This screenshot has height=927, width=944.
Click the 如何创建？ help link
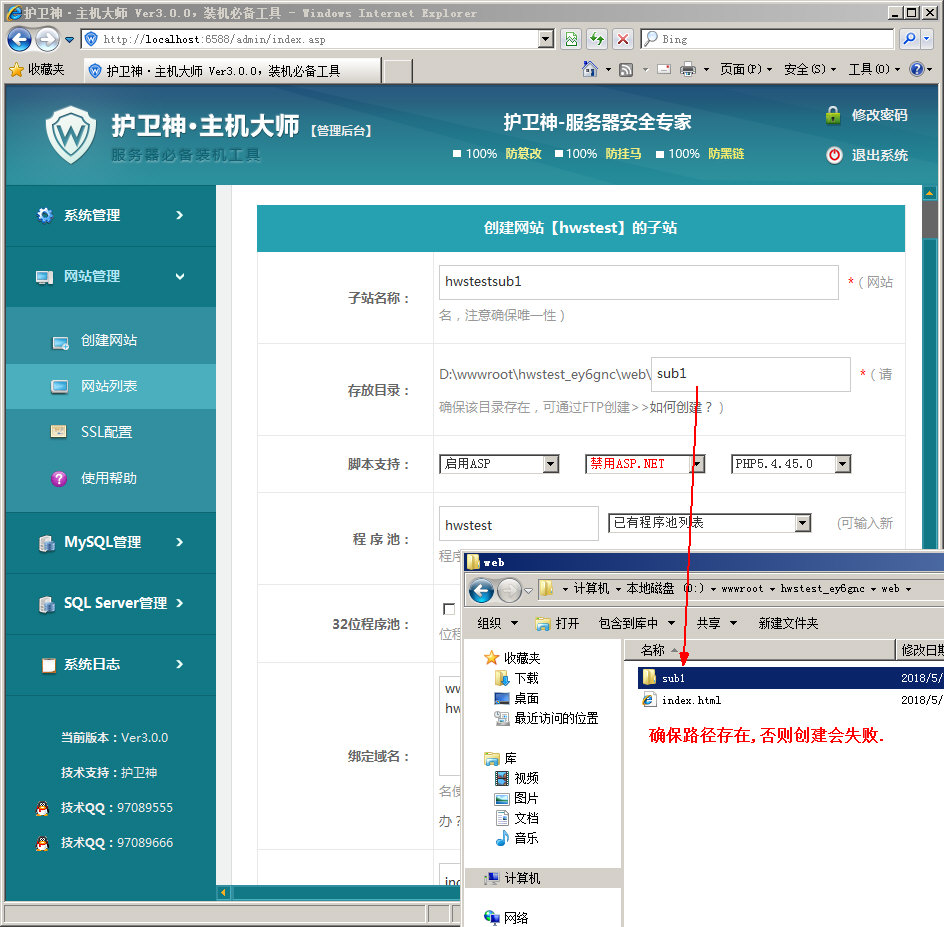tap(682, 407)
